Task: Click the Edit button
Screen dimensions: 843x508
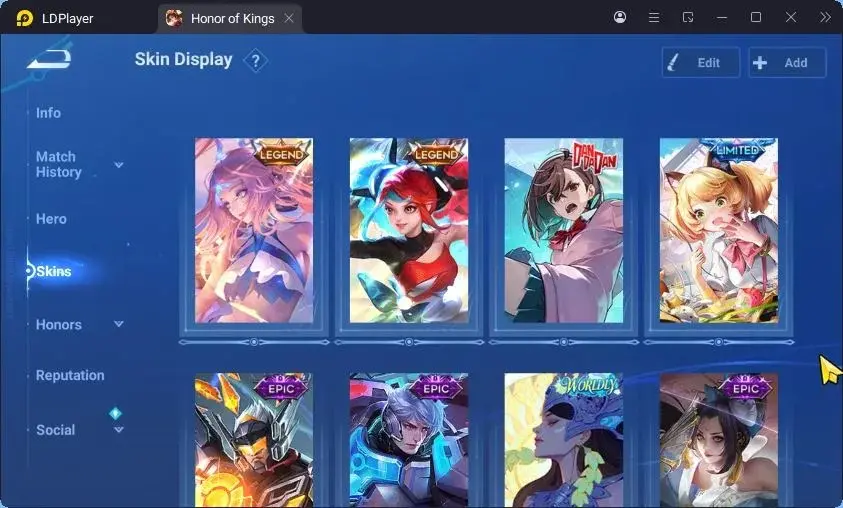Action: click(701, 63)
